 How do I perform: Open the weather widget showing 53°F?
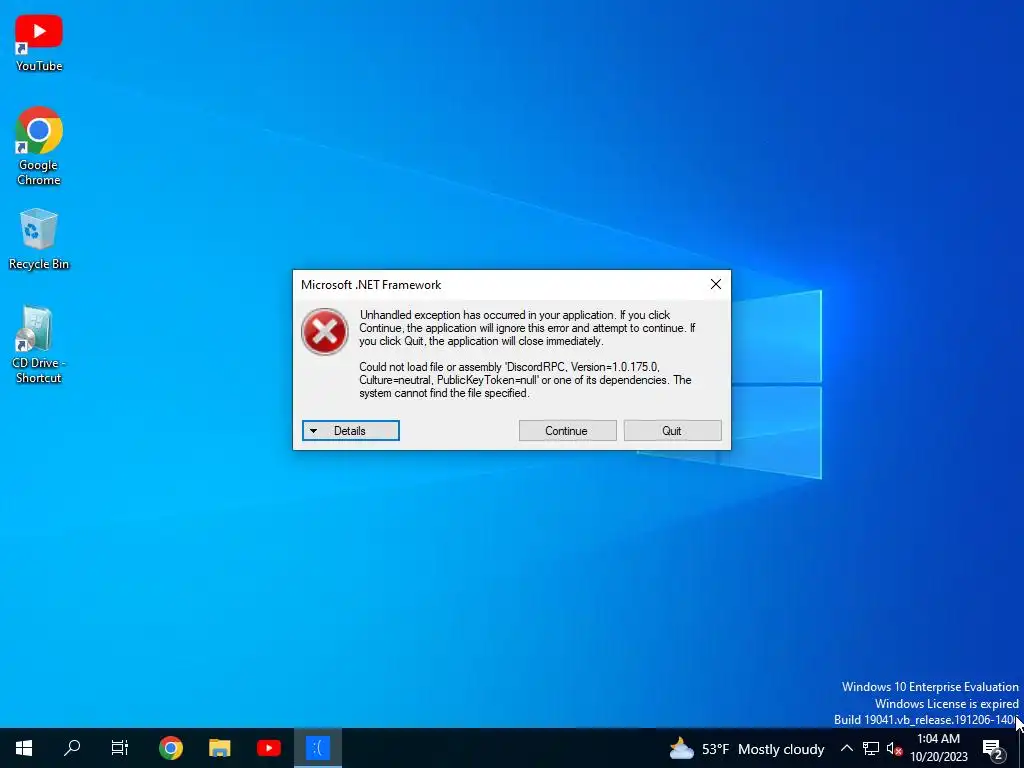(746, 748)
